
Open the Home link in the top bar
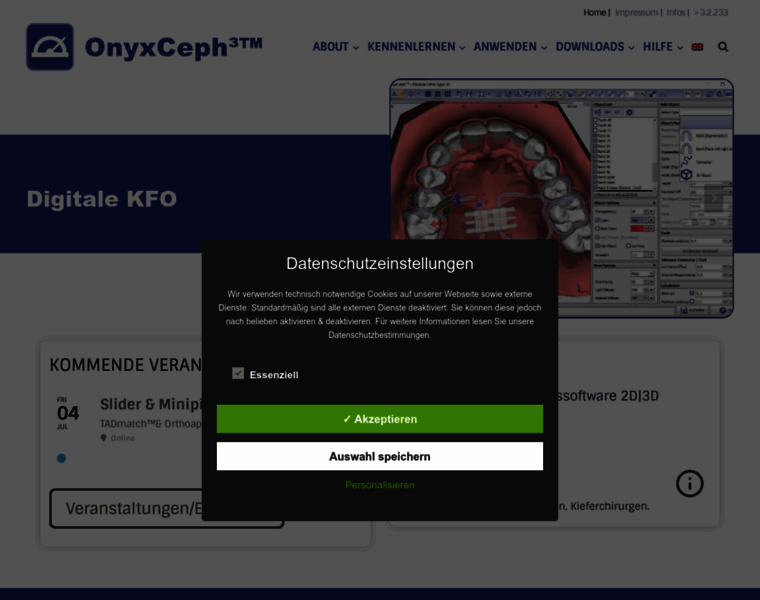tap(594, 13)
